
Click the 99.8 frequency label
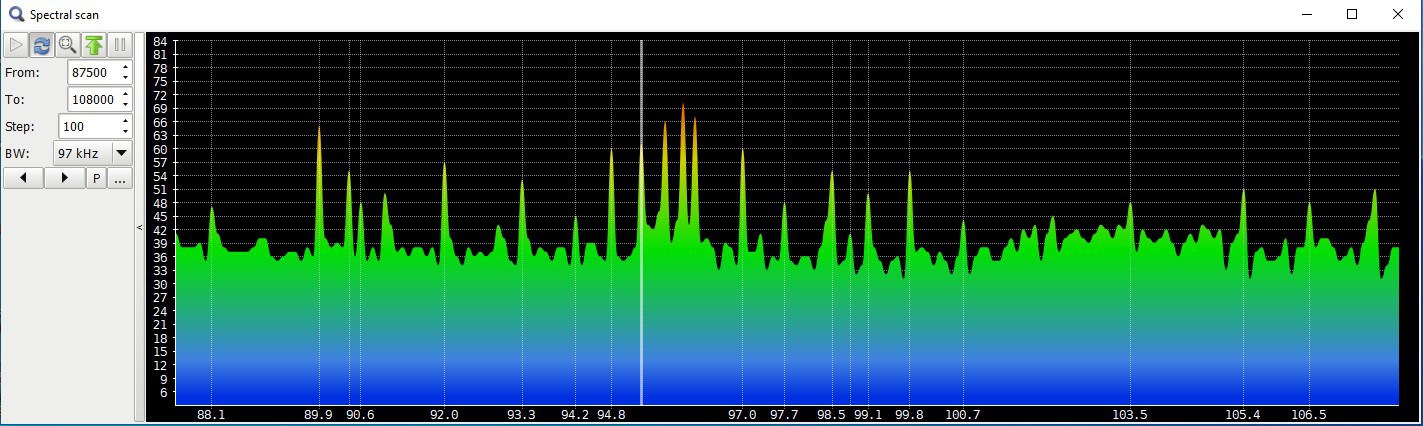(909, 414)
